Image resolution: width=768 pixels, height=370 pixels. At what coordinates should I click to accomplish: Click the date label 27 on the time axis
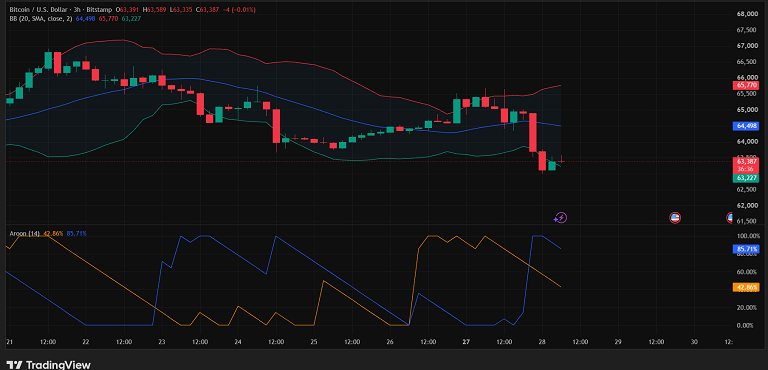tap(466, 342)
